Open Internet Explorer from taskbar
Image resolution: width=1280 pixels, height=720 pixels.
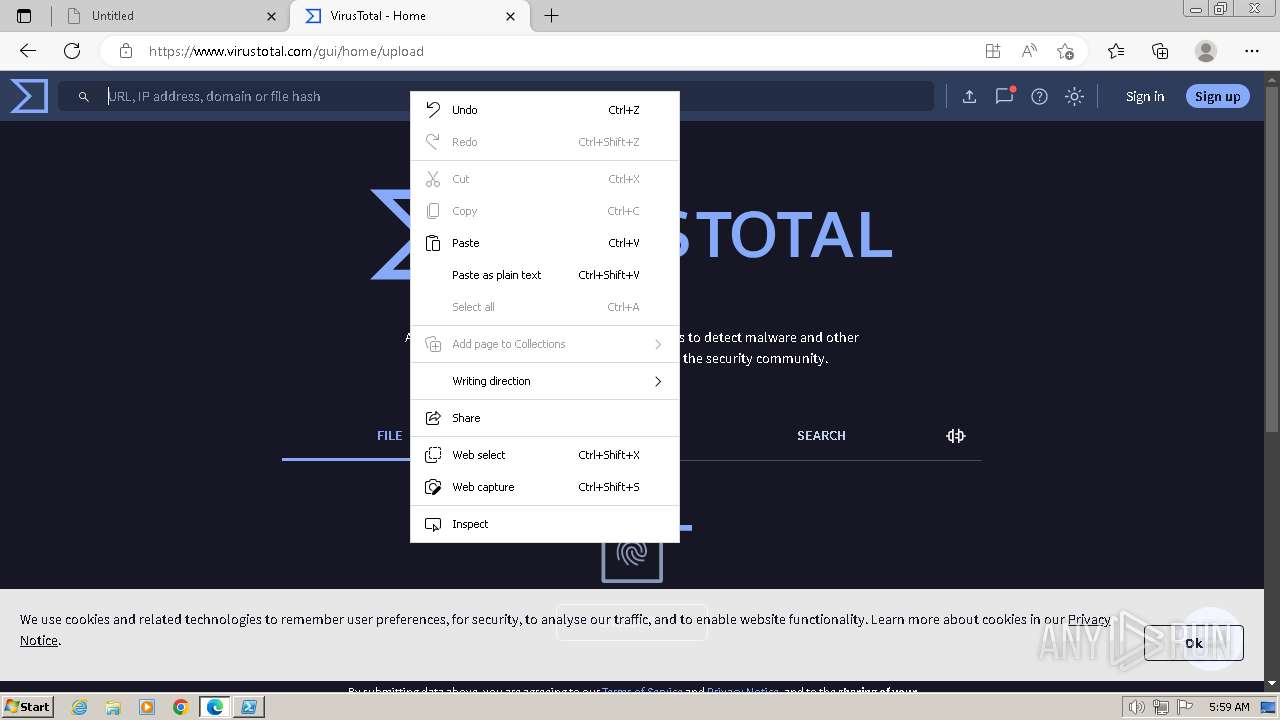79,707
